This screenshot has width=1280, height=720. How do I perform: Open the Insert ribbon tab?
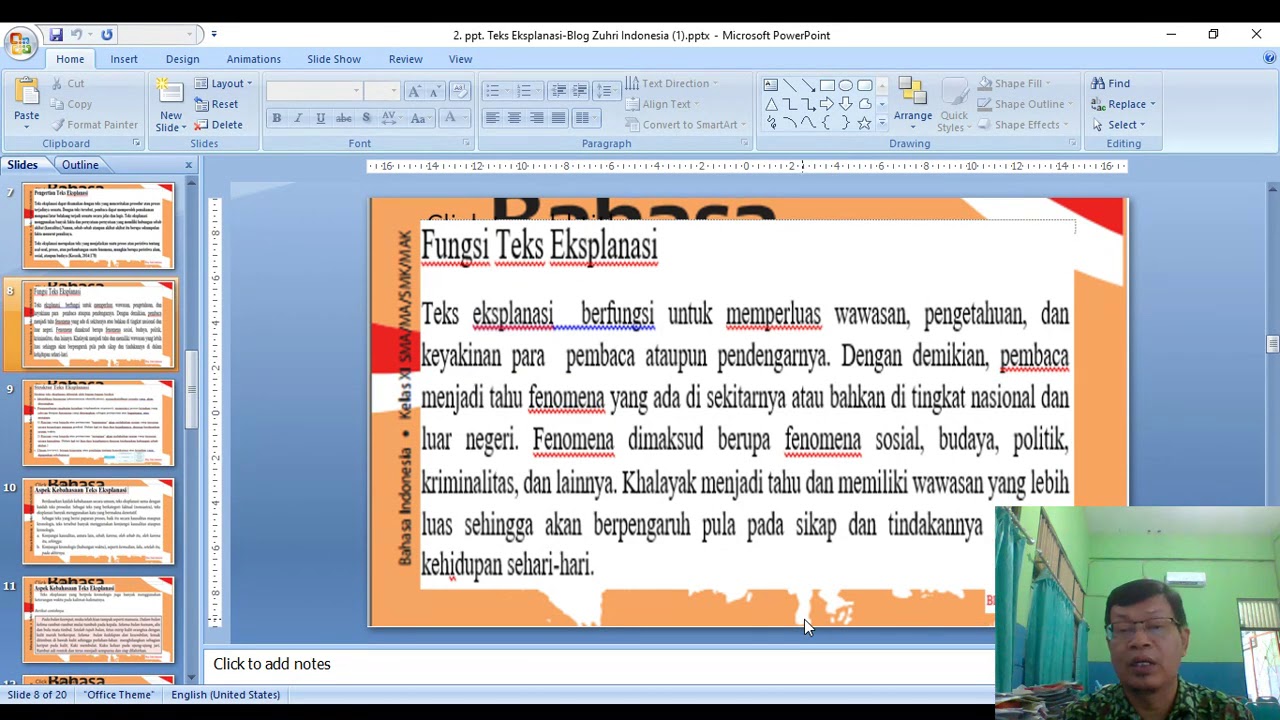coord(124,59)
